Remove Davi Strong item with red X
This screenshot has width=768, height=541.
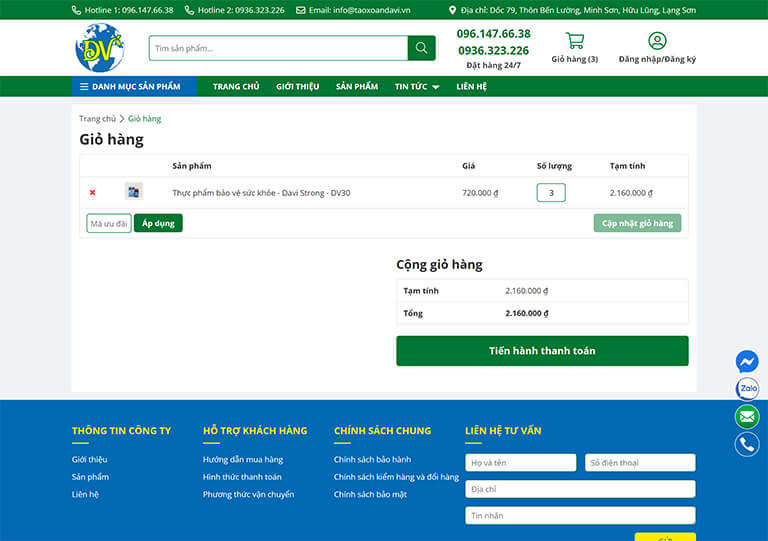click(93, 192)
